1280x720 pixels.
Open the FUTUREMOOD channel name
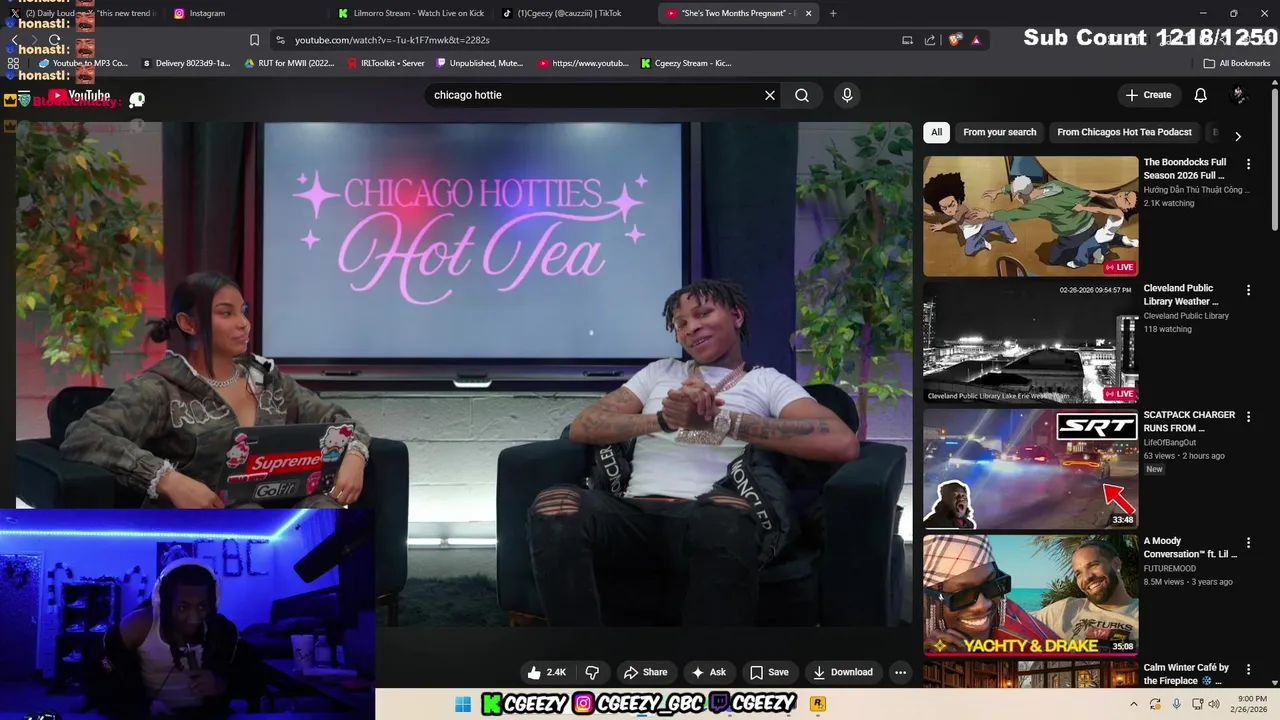pos(1170,568)
